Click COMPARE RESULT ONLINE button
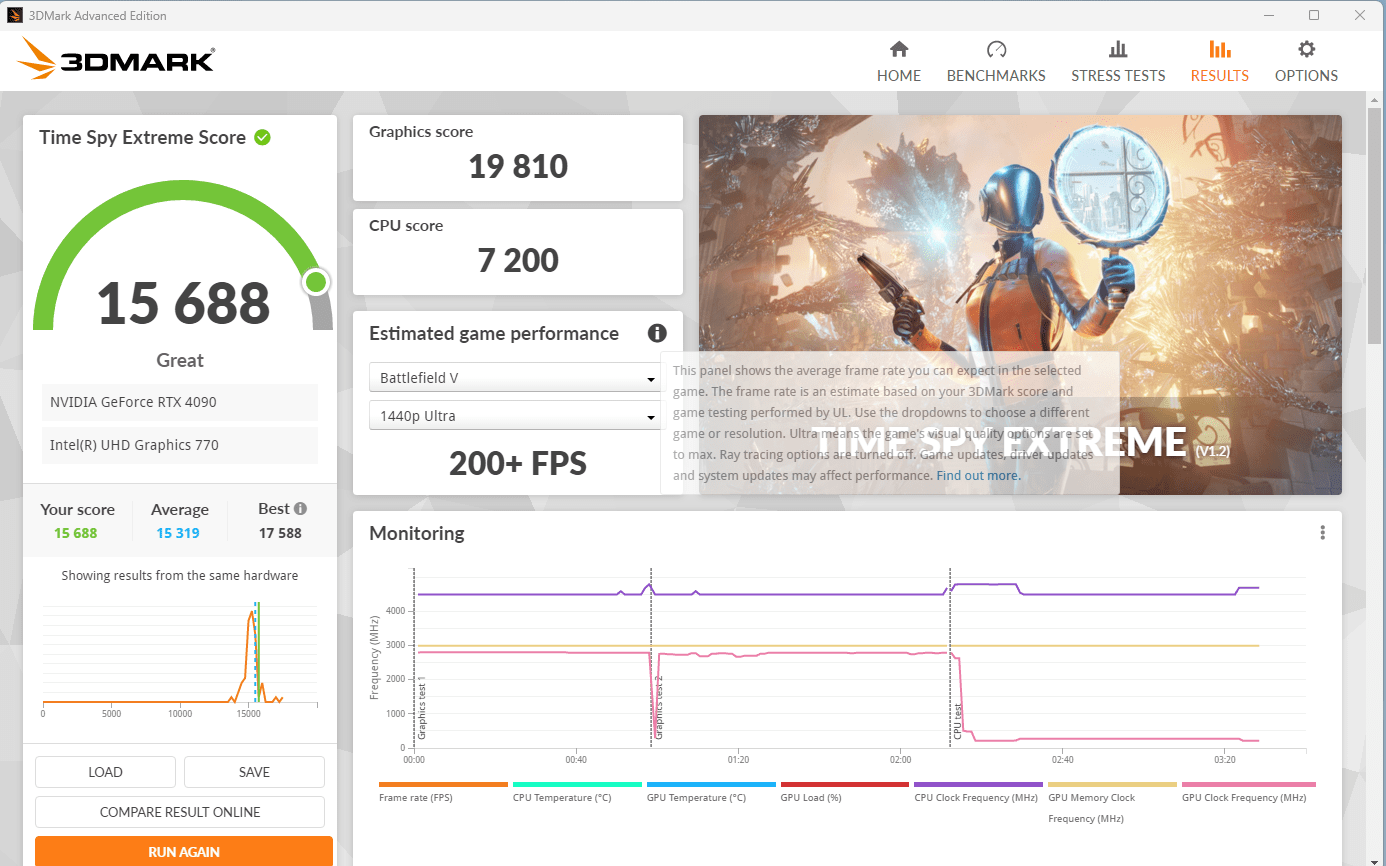 click(x=180, y=812)
